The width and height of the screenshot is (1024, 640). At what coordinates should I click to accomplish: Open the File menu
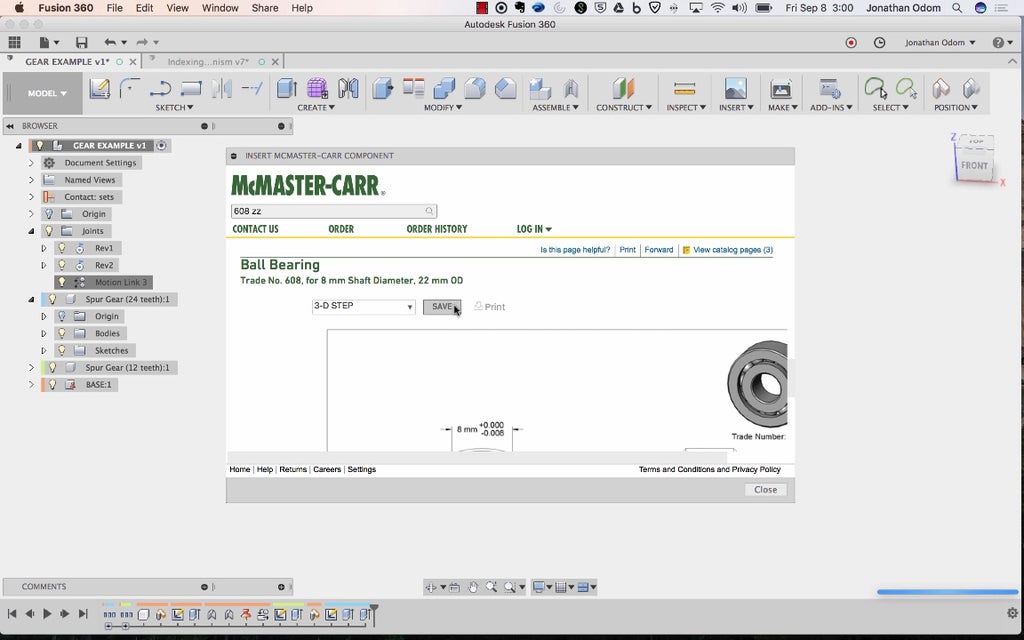[x=114, y=8]
